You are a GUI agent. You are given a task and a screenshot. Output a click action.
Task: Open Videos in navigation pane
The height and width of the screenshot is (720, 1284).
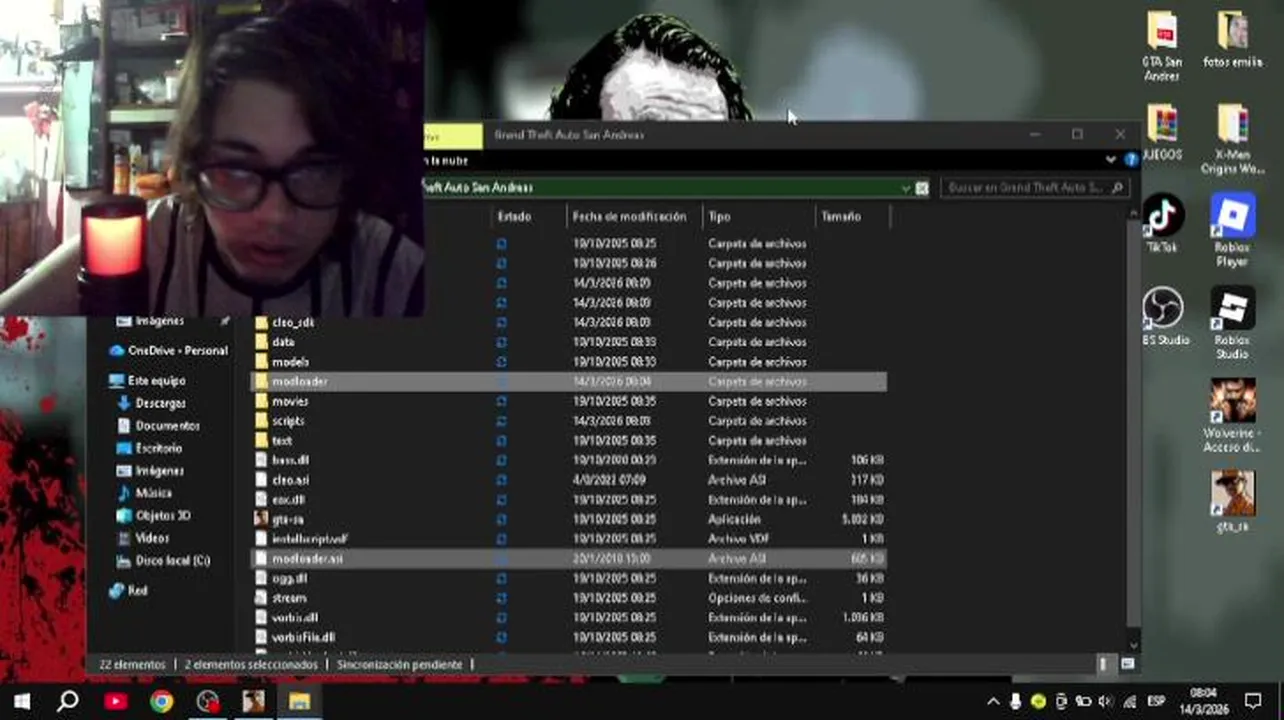tap(143, 538)
